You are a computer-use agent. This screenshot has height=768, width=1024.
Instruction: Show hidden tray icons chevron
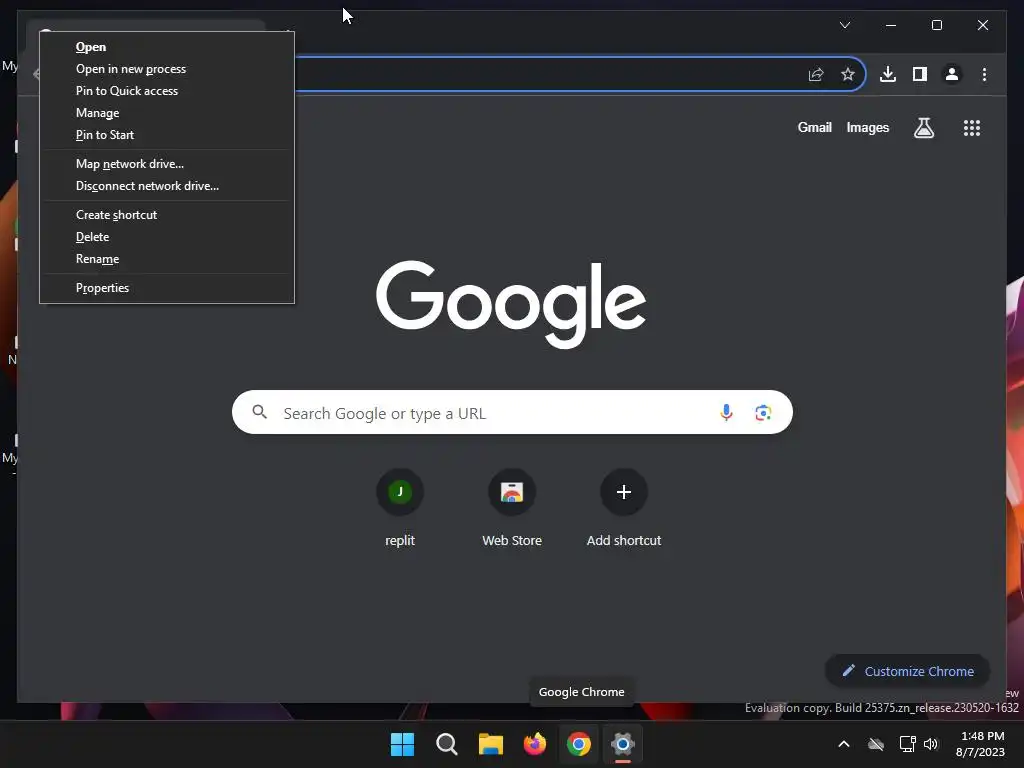[844, 744]
